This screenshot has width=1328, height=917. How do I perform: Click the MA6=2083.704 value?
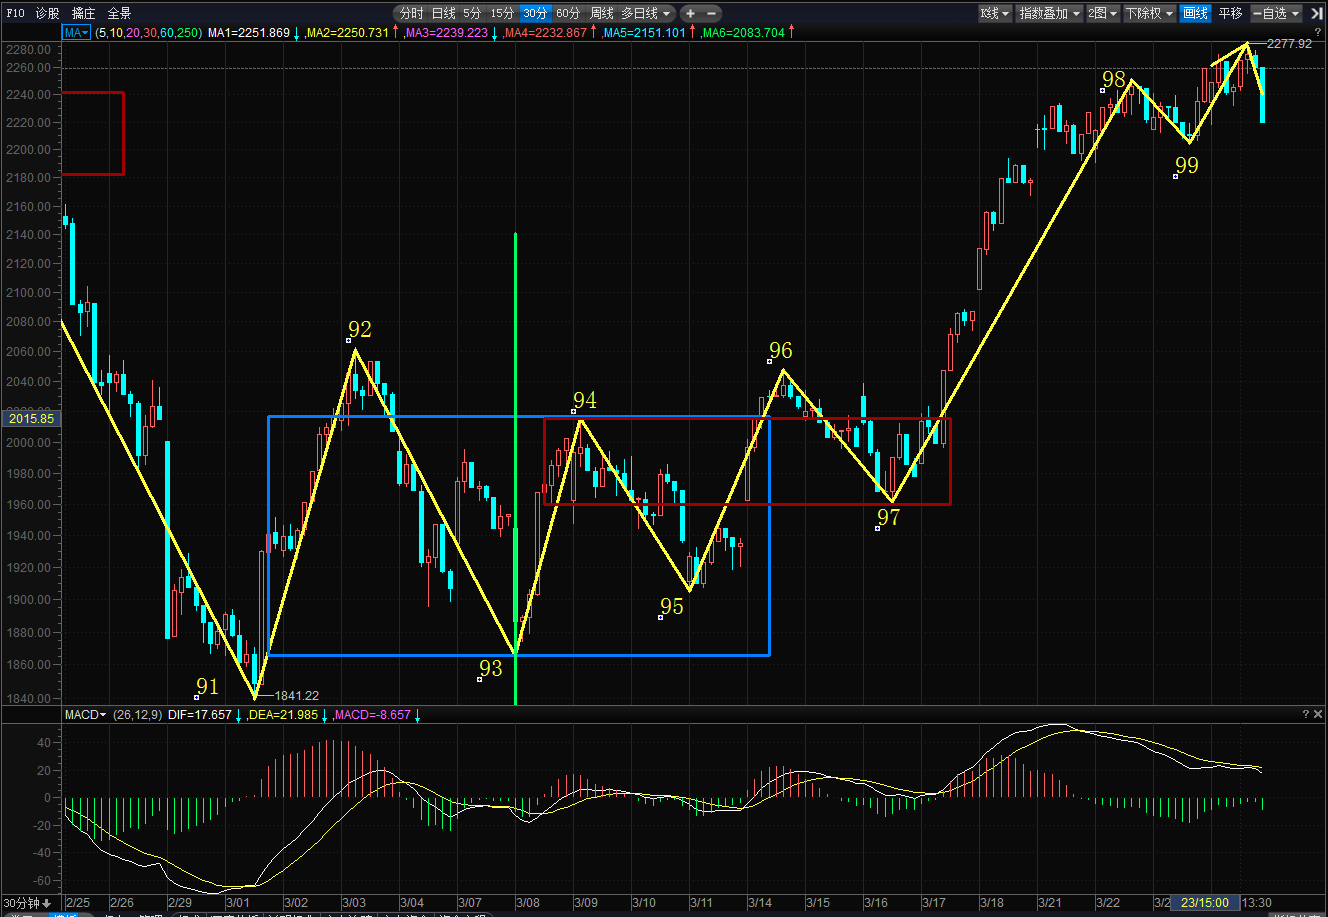click(x=742, y=33)
